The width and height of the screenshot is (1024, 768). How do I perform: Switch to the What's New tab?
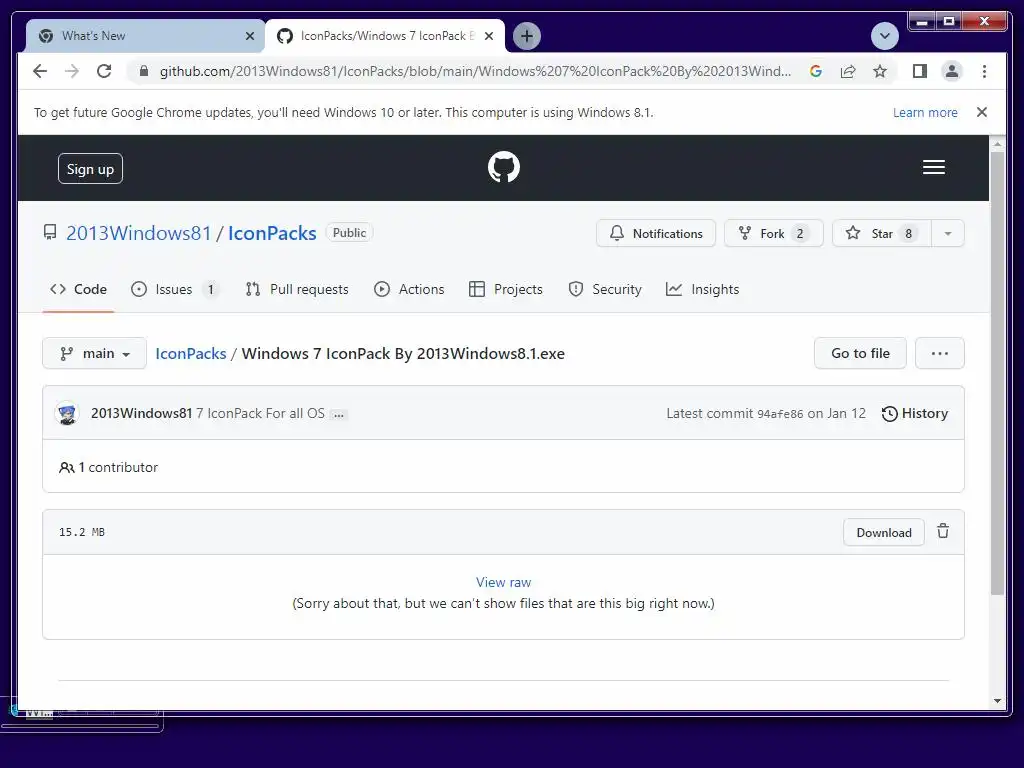(x=144, y=36)
